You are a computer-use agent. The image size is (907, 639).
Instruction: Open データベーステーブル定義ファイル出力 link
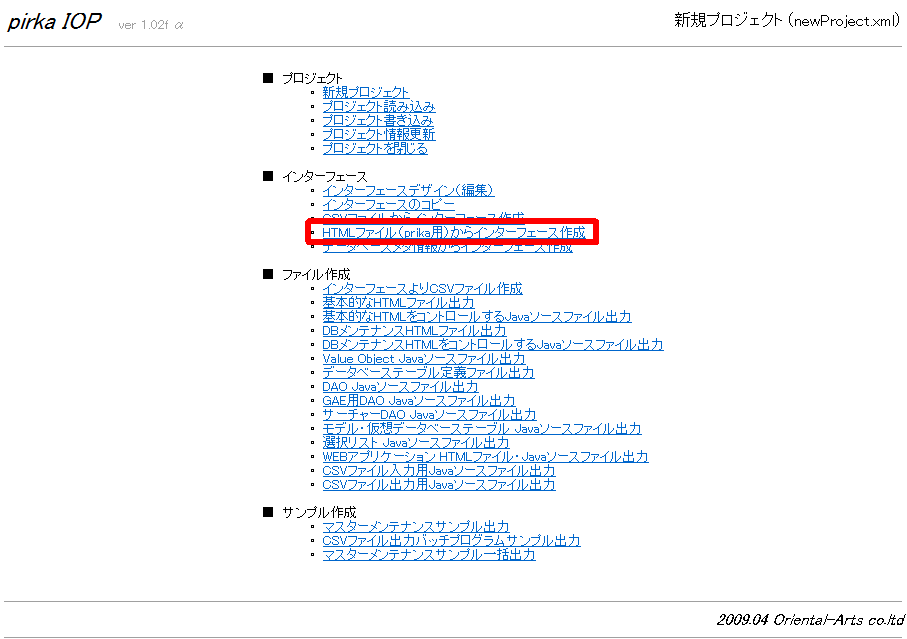pos(428,373)
